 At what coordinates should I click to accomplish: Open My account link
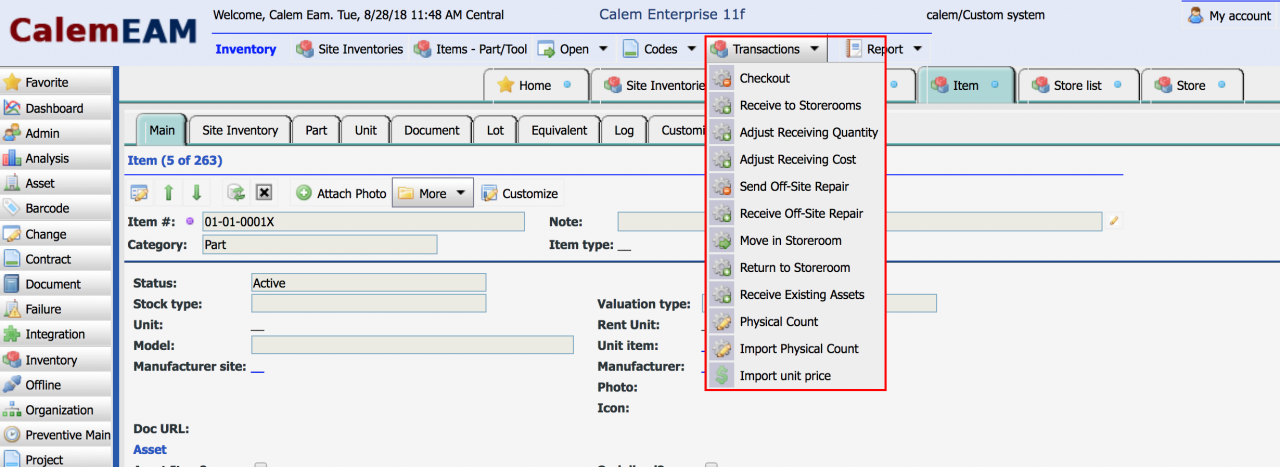coord(1229,16)
